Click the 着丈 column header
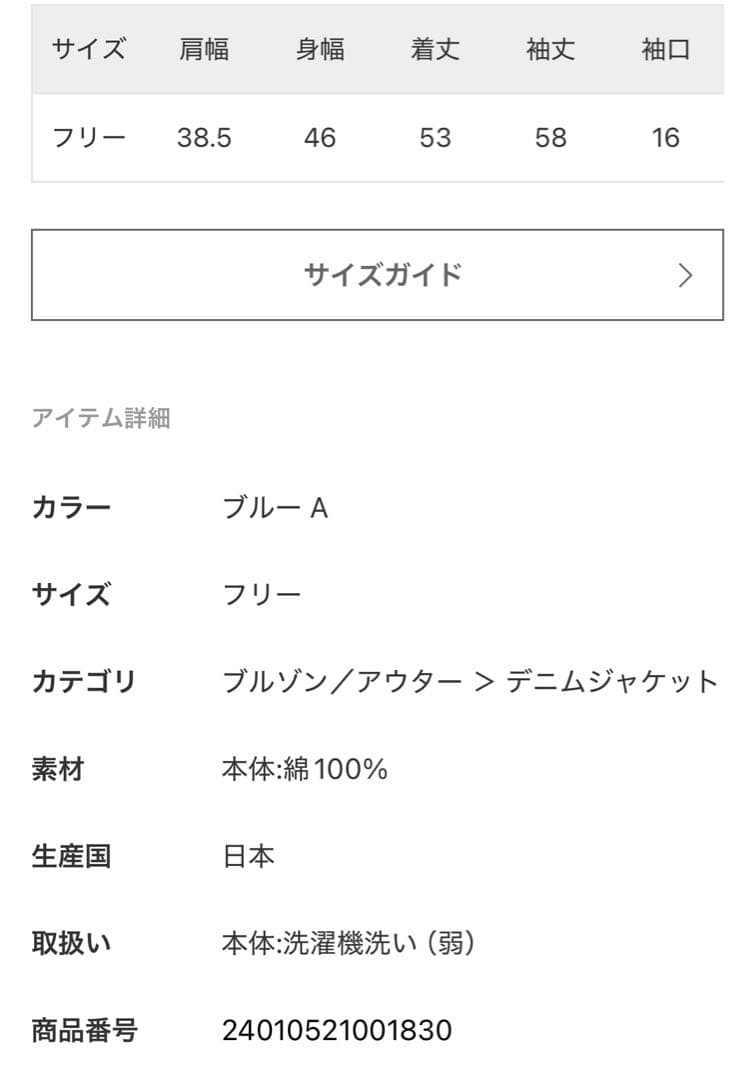 click(436, 49)
